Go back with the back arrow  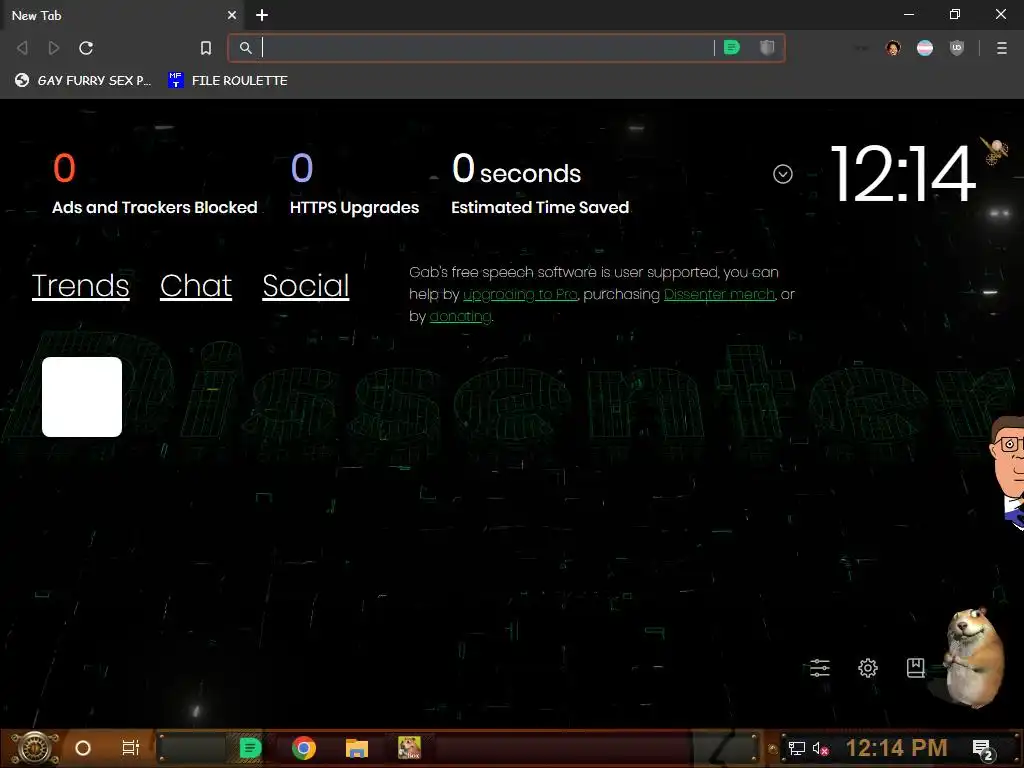pos(22,48)
